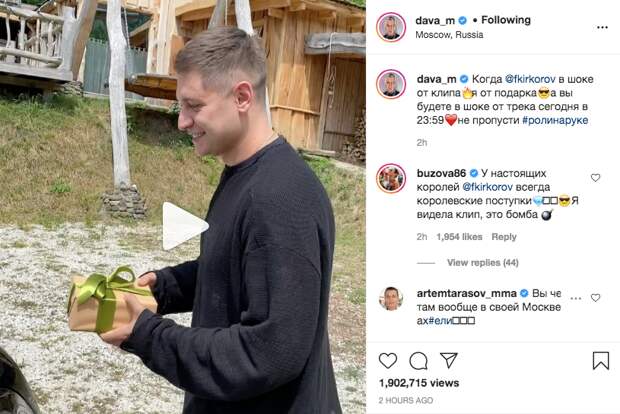Open options dots on artemtarasov_mma's comment
The height and width of the screenshot is (414, 620).
[x=576, y=298]
